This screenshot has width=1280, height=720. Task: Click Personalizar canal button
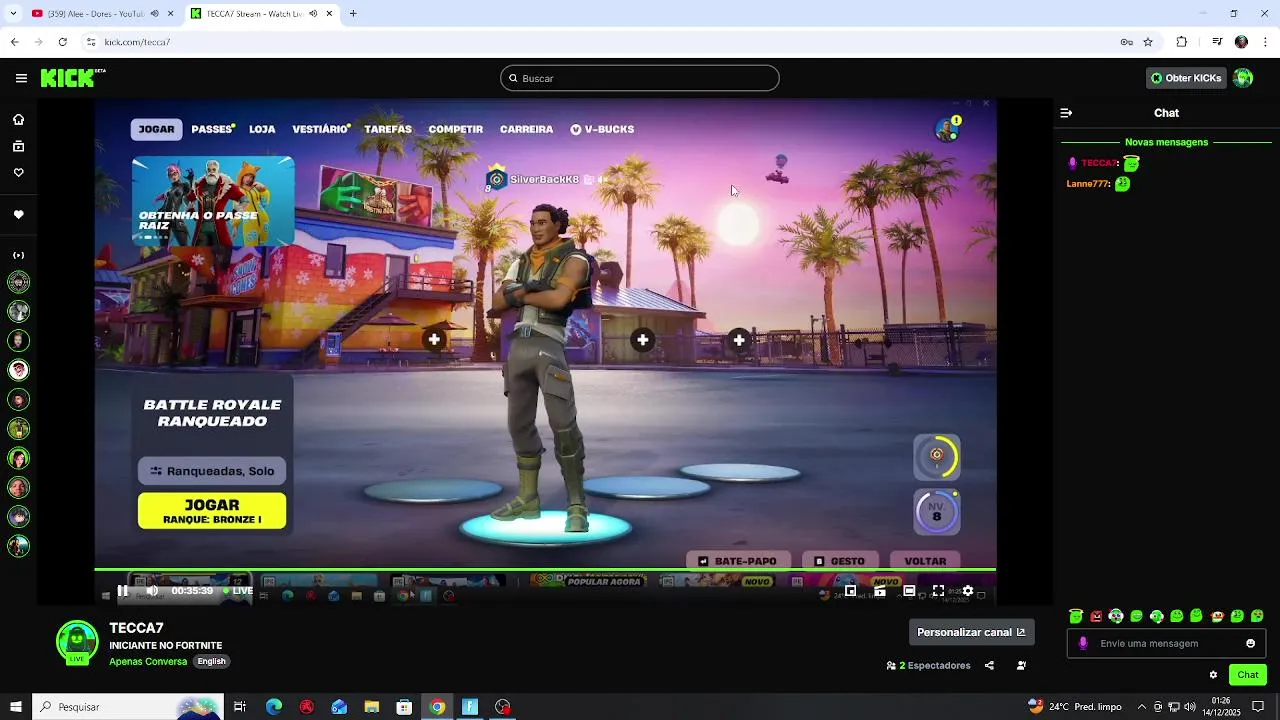(x=971, y=632)
